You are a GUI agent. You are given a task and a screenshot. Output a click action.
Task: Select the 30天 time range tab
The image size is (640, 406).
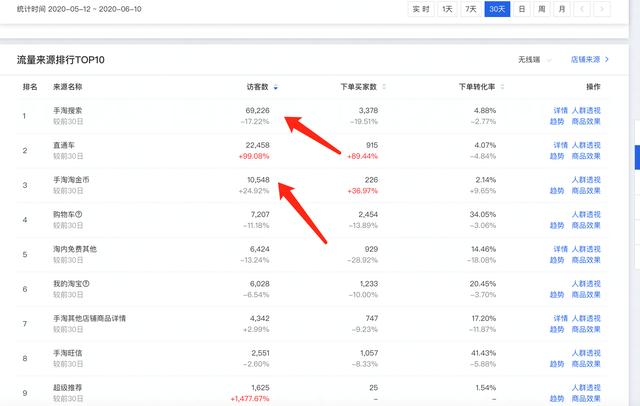click(497, 9)
